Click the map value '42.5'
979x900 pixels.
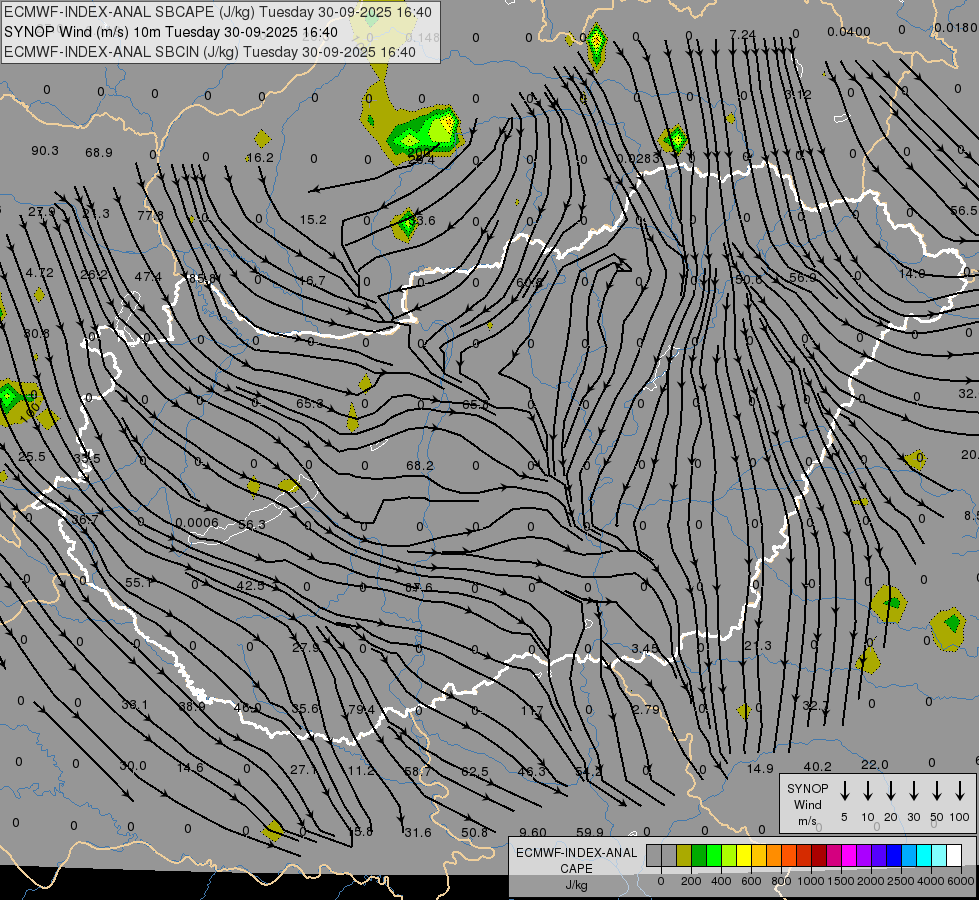click(x=250, y=585)
